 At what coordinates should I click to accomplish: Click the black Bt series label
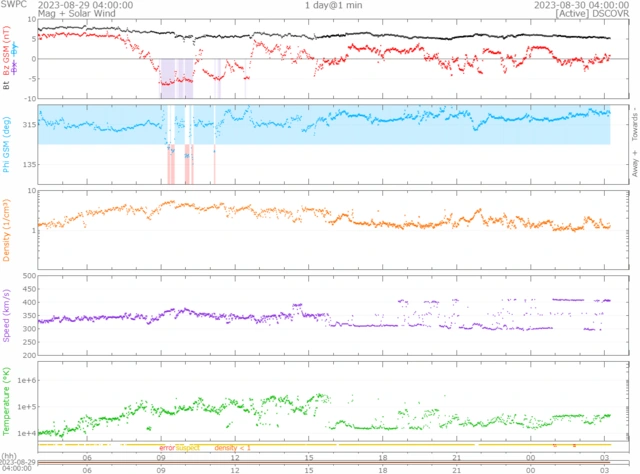(x=7, y=87)
